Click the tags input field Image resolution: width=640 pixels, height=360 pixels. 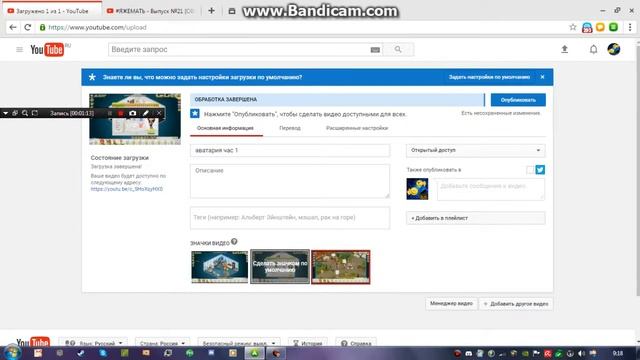290,218
